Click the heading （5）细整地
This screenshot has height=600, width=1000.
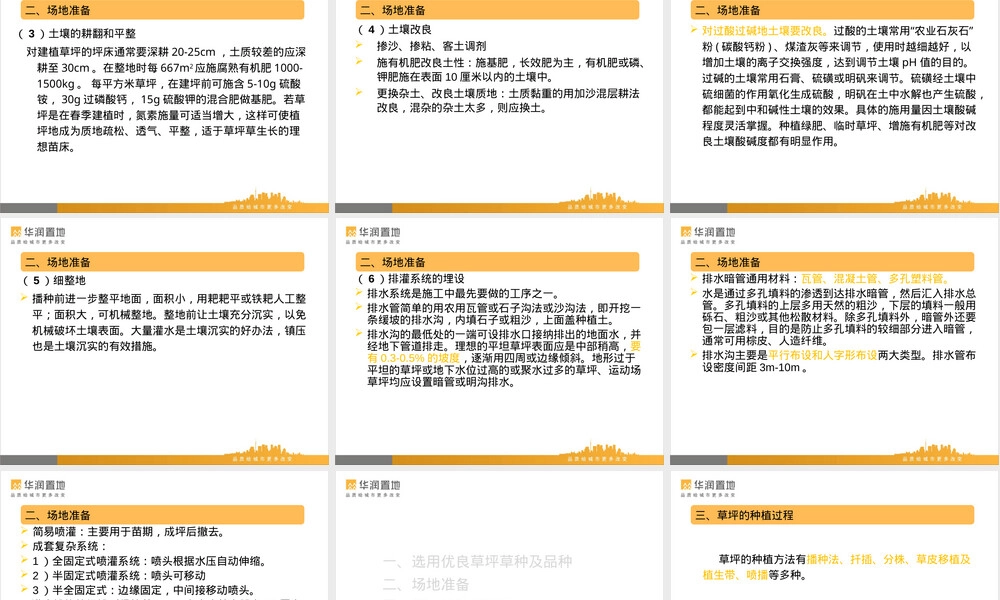[54, 281]
